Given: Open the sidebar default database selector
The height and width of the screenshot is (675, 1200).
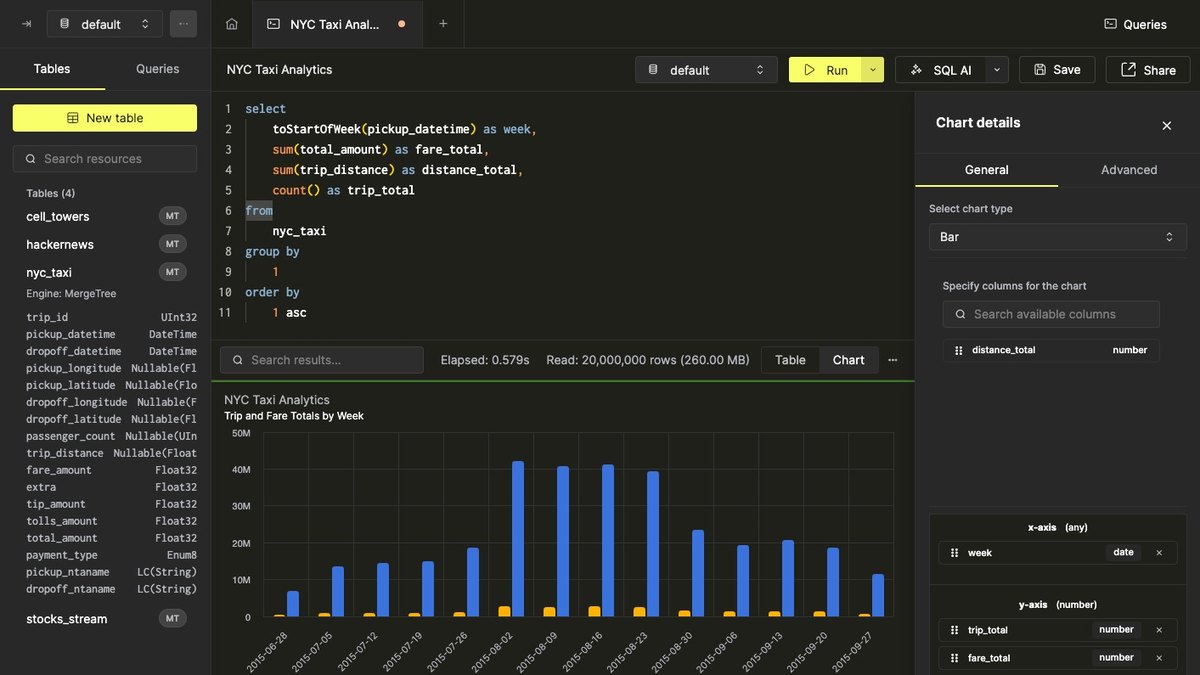Looking at the screenshot, I should (104, 24).
